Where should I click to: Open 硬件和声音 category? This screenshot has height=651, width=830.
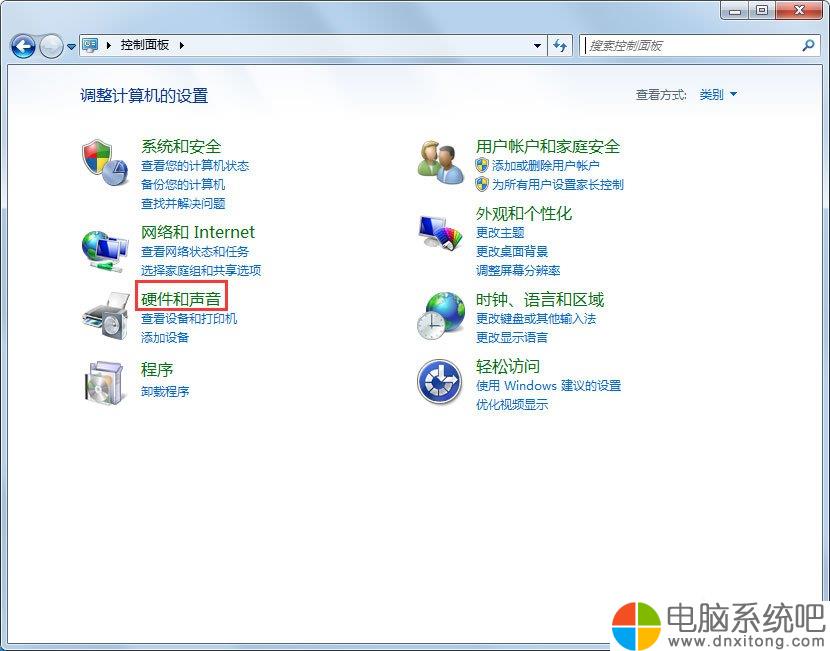[181, 299]
